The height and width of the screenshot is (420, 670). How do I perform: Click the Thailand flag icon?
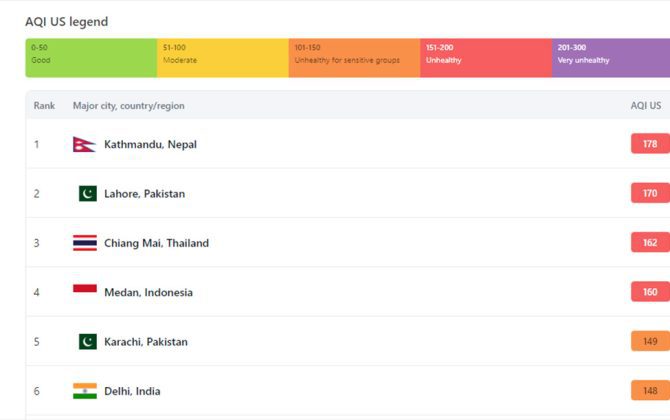tap(85, 243)
